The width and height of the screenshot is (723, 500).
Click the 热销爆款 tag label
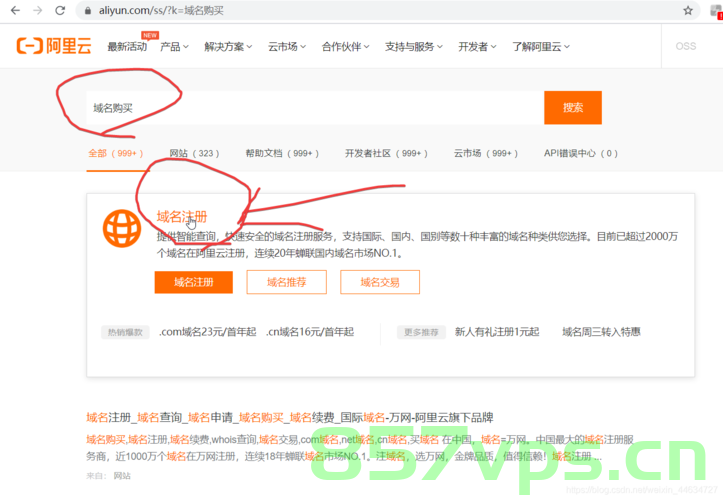coord(125,333)
